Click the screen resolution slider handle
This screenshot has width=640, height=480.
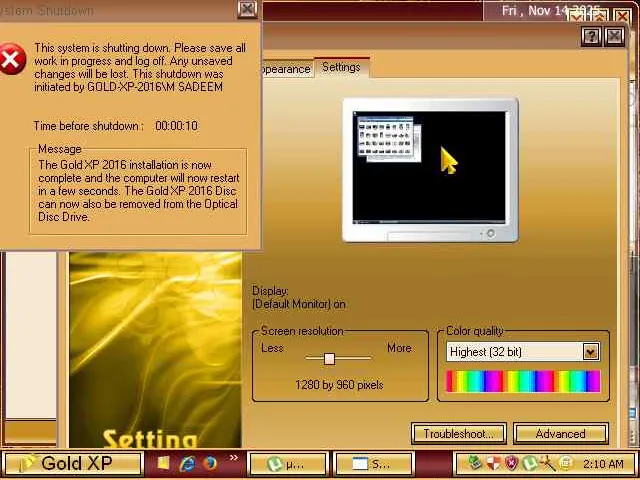(329, 359)
